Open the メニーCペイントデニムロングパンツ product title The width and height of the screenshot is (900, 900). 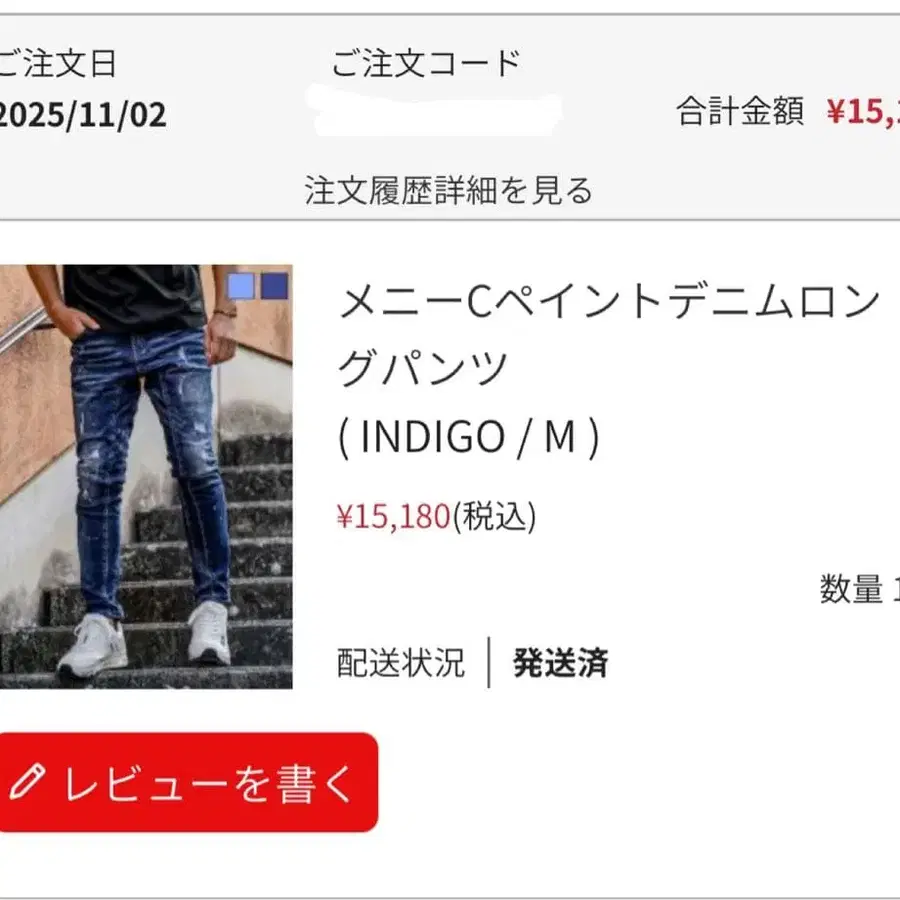608,335
